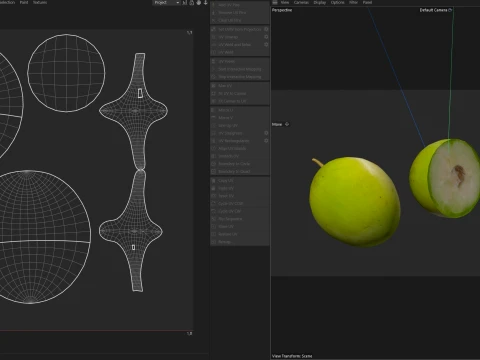Click the Perspective label in the viewport
Viewport: 480px width, 360px height.
[282, 10]
